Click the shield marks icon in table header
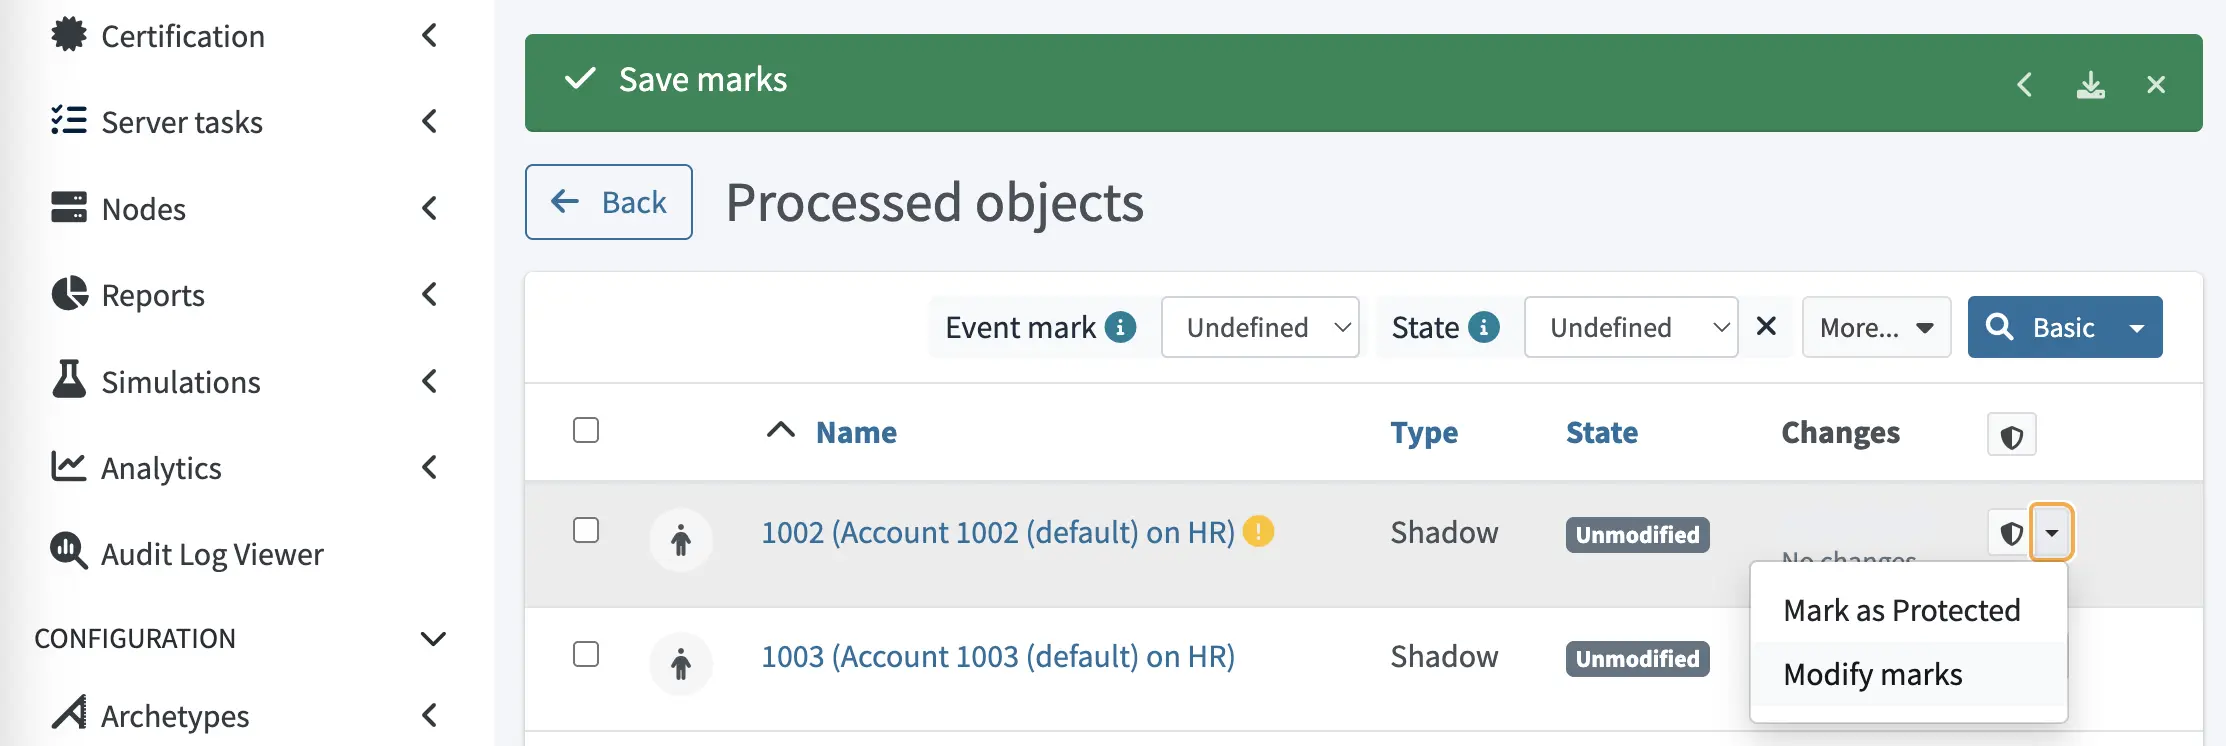This screenshot has width=2226, height=746. pyautogui.click(x=2011, y=436)
